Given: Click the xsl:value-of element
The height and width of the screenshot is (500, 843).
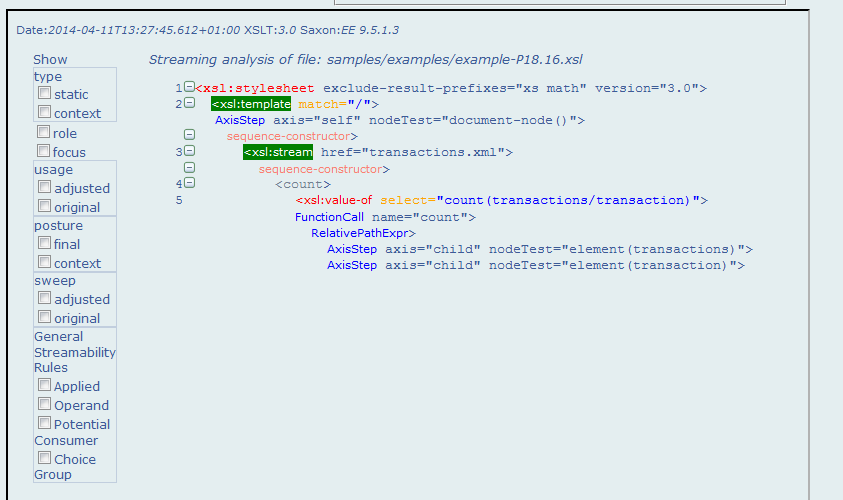Looking at the screenshot, I should point(334,201).
